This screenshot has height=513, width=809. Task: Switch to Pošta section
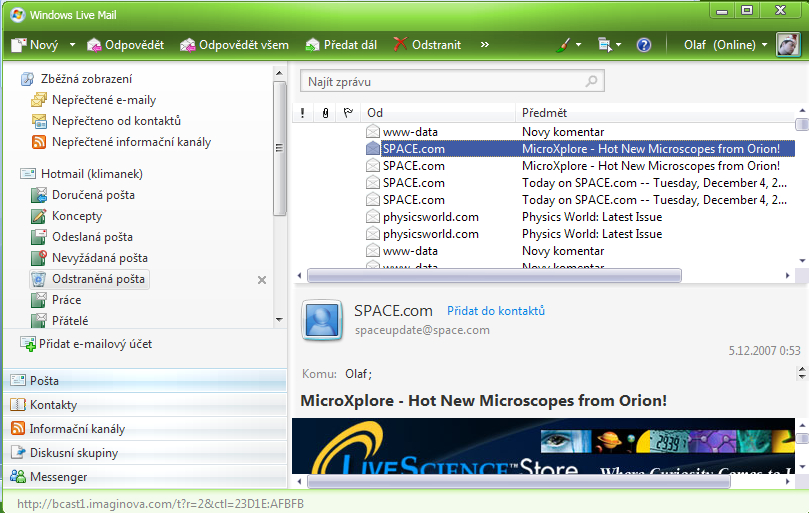(145, 380)
